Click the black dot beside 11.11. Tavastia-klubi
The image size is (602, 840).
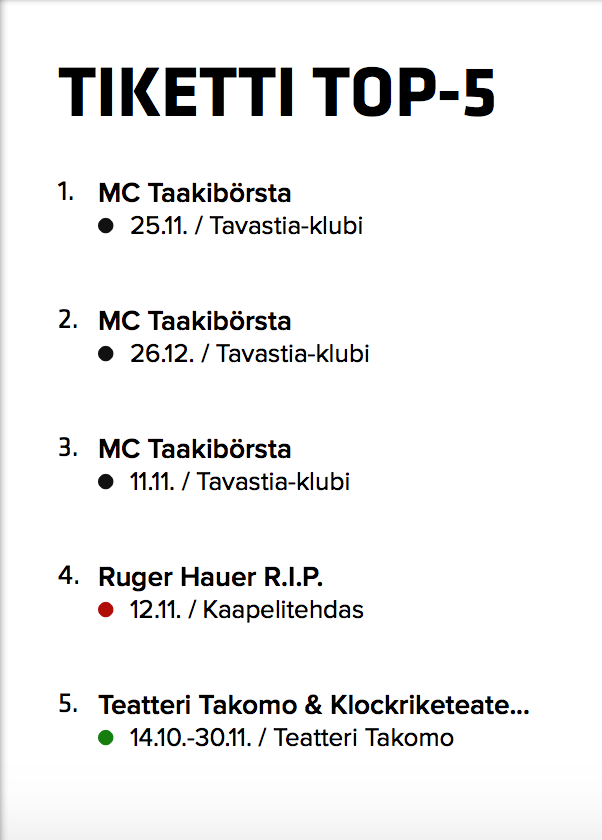tap(106, 482)
